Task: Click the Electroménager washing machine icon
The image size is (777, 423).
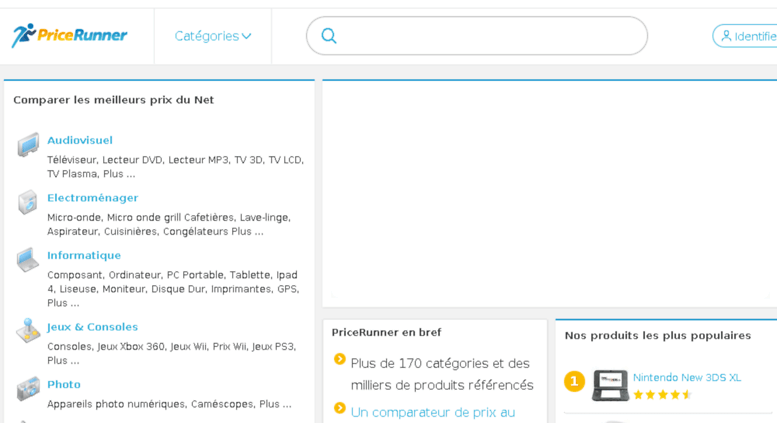Action: (28, 202)
